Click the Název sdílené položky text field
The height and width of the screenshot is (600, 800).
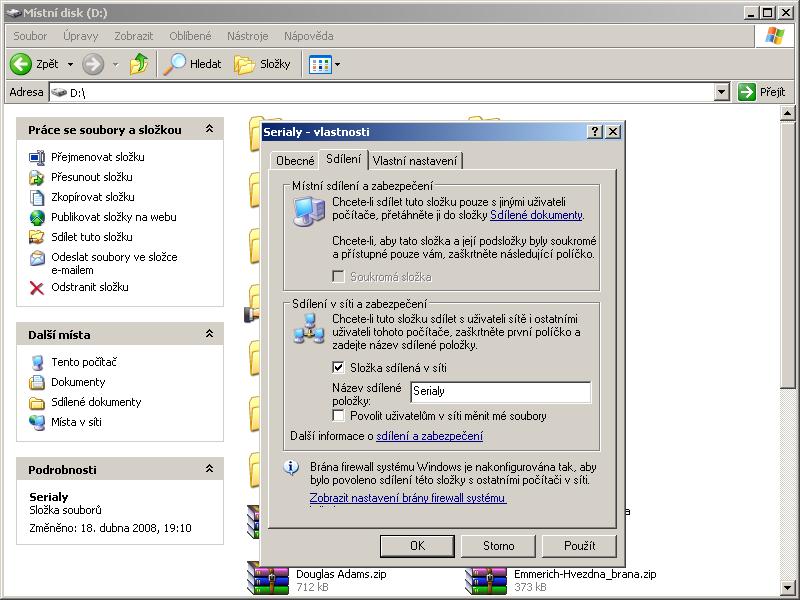click(x=499, y=392)
